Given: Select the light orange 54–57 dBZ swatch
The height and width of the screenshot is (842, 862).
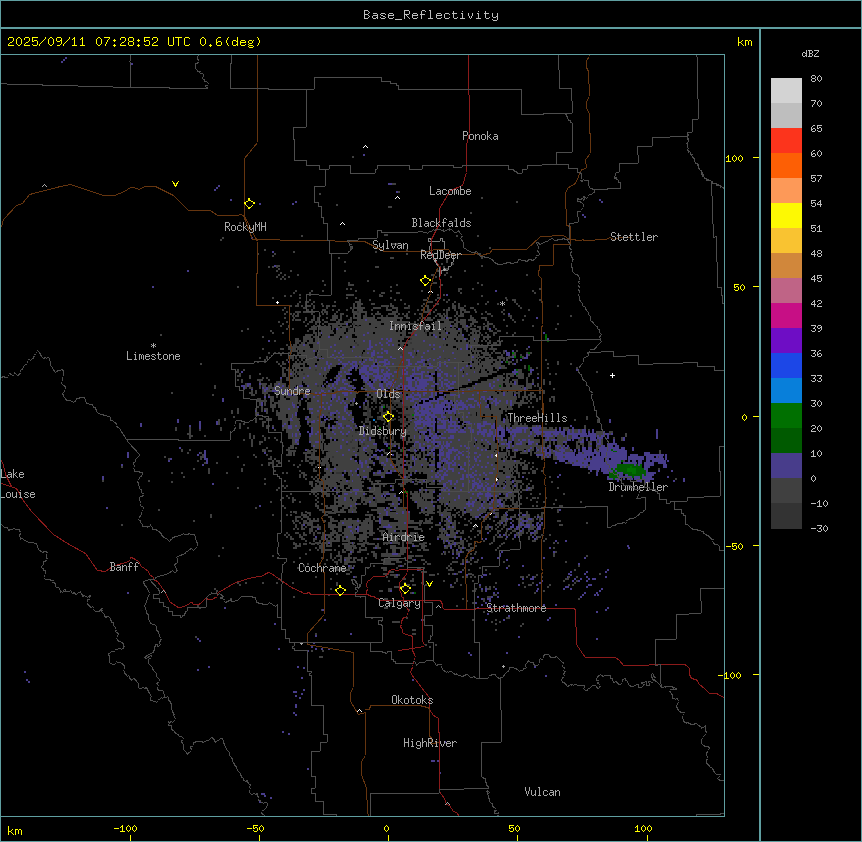Looking at the screenshot, I should [x=786, y=191].
